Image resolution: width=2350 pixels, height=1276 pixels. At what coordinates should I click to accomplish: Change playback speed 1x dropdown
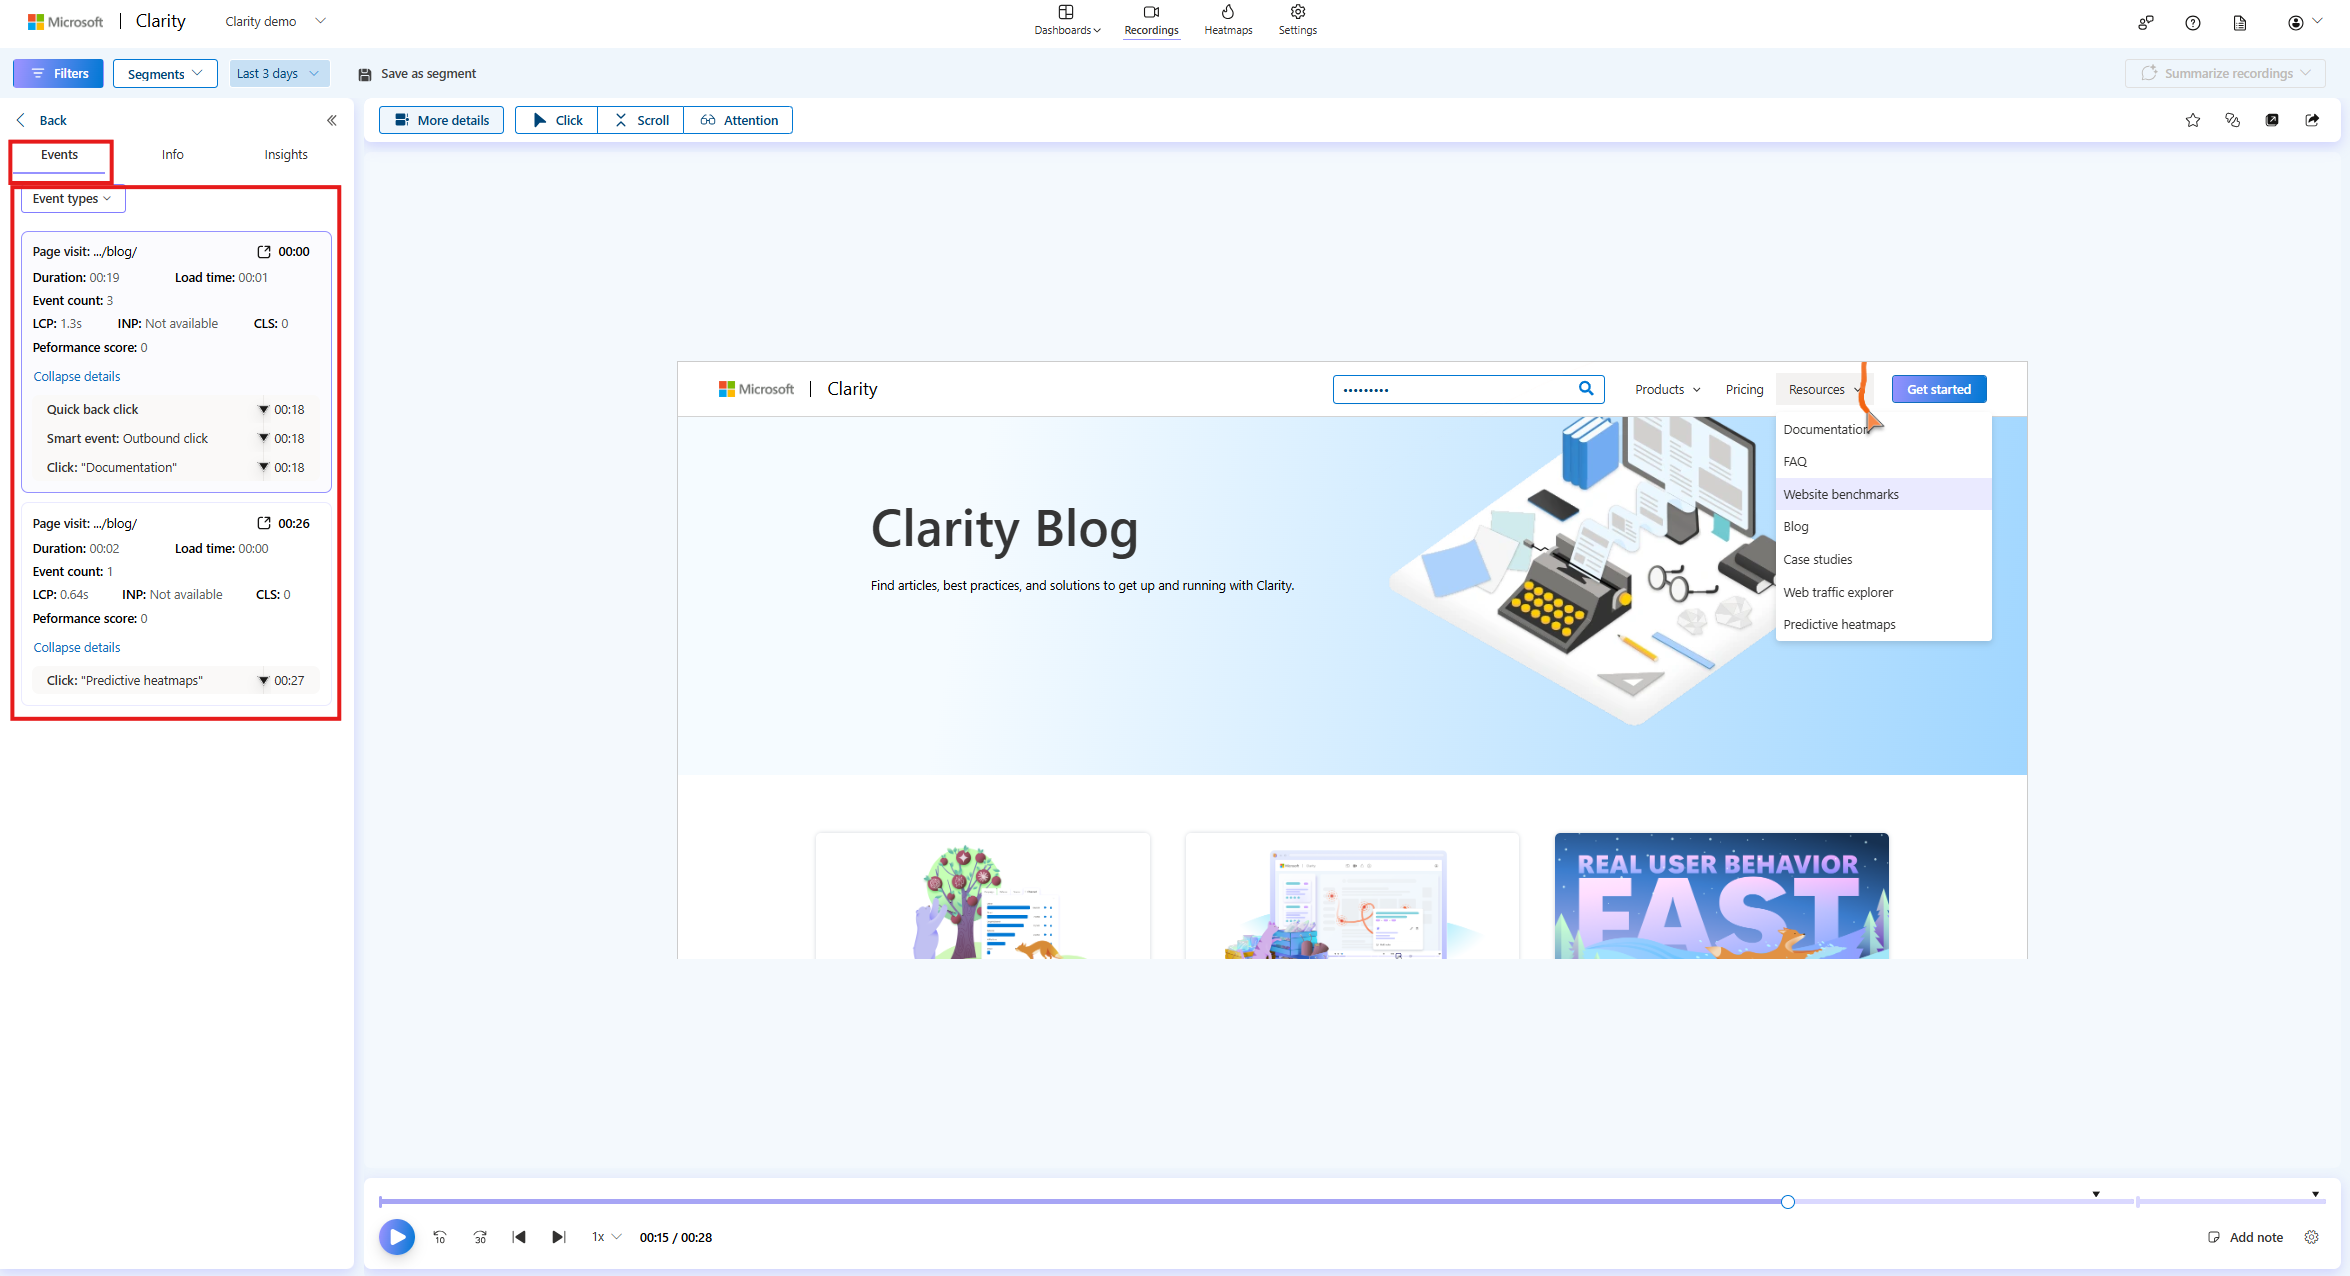[x=606, y=1237]
